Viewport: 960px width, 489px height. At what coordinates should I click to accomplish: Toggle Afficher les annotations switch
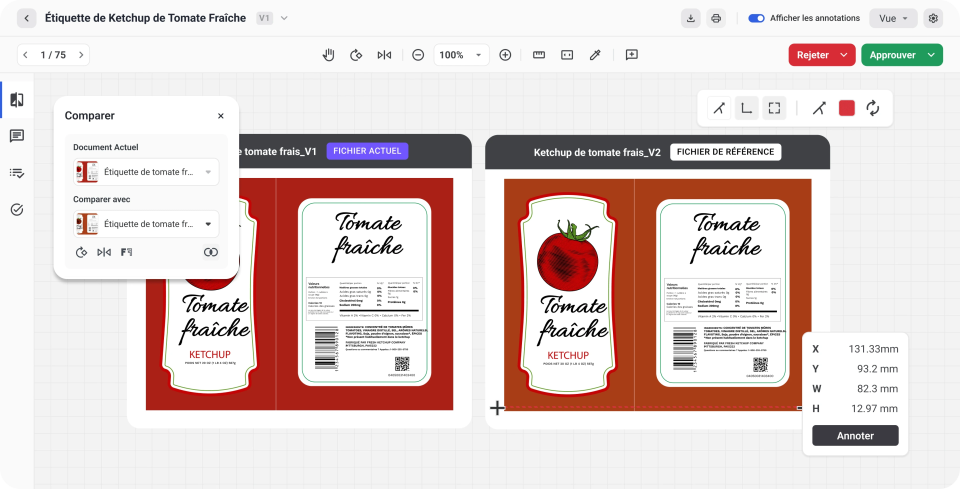pos(756,18)
